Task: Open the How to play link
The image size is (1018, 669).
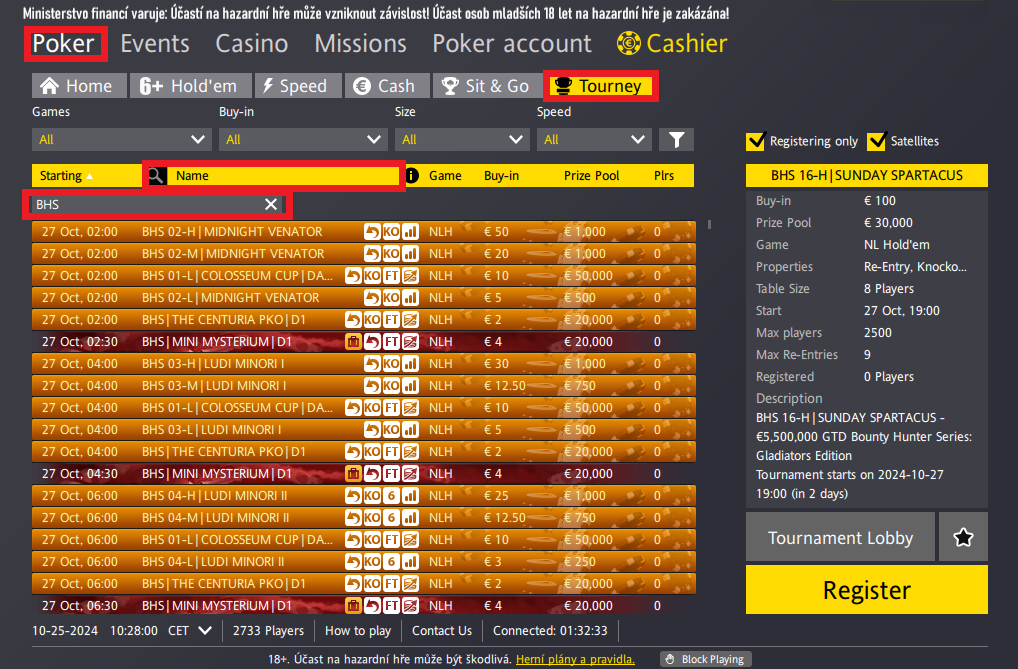Action: pyautogui.click(x=358, y=631)
